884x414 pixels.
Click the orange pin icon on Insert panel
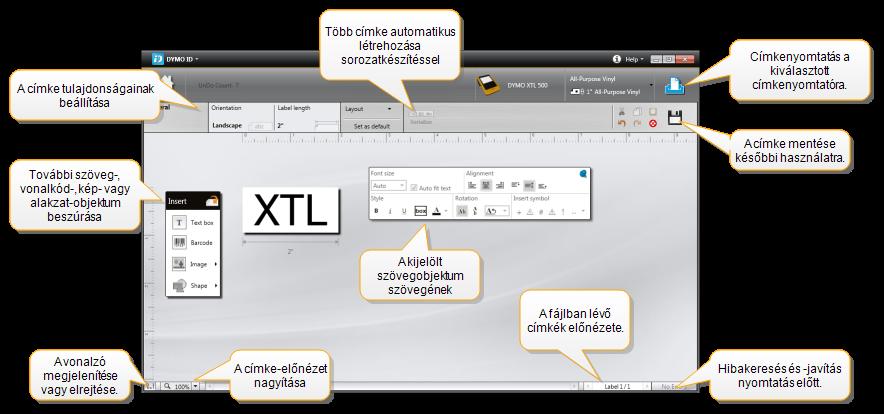pyautogui.click(x=212, y=200)
